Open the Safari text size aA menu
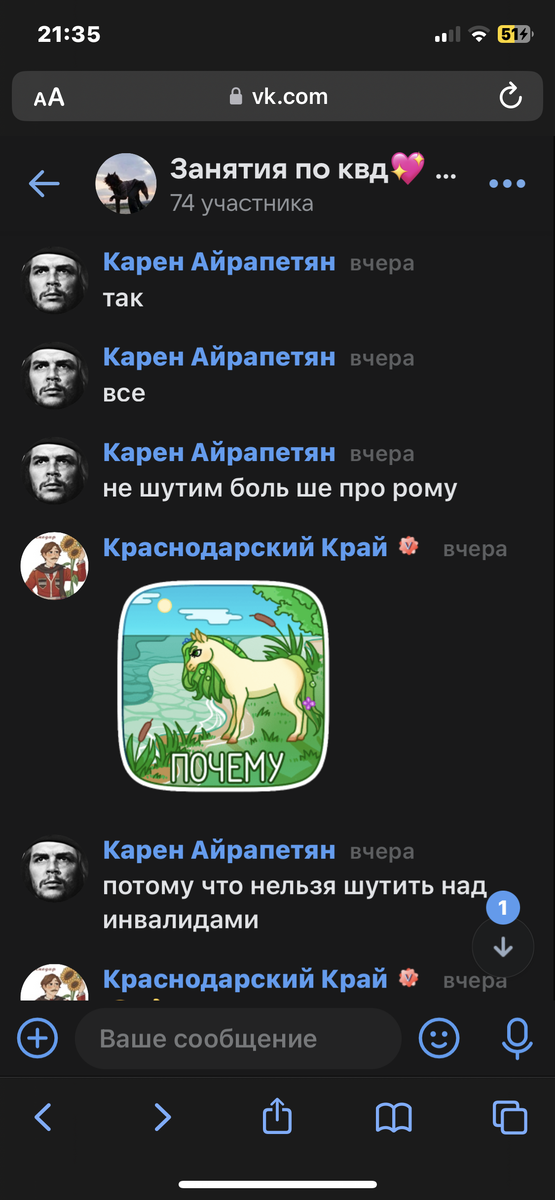The height and width of the screenshot is (1200, 555). pyautogui.click(x=49, y=97)
